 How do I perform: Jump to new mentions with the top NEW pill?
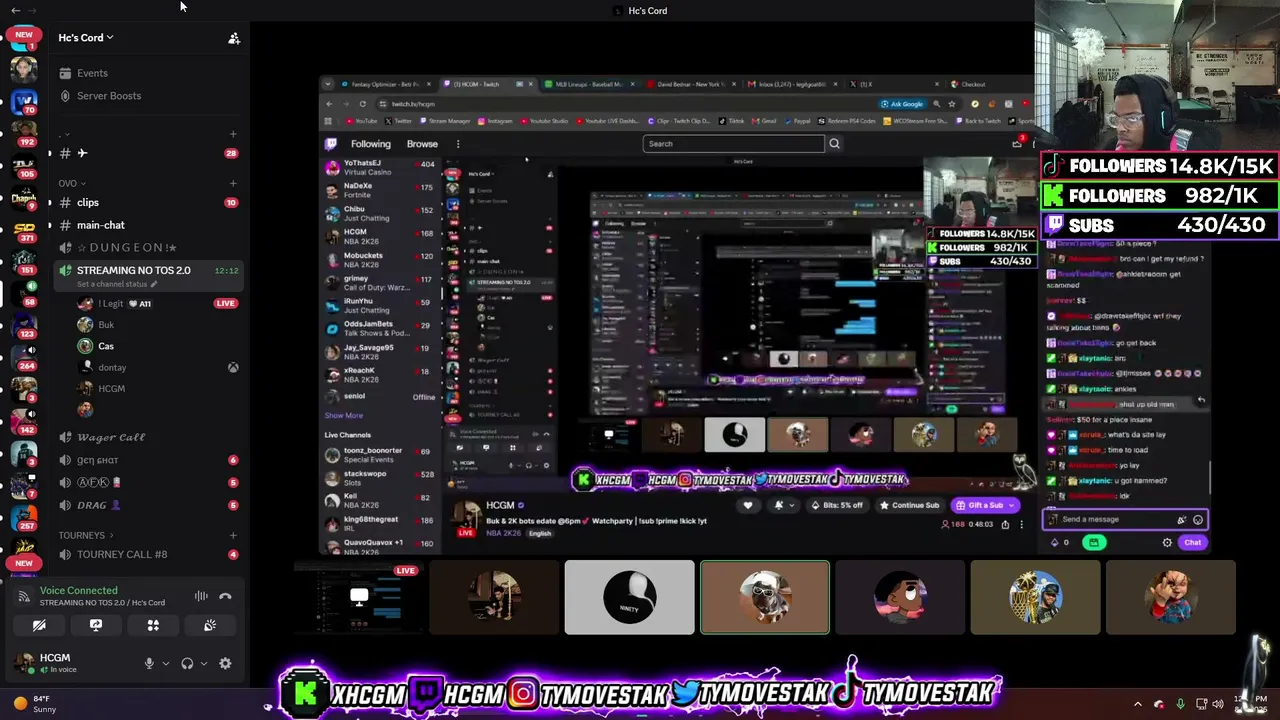pos(24,35)
